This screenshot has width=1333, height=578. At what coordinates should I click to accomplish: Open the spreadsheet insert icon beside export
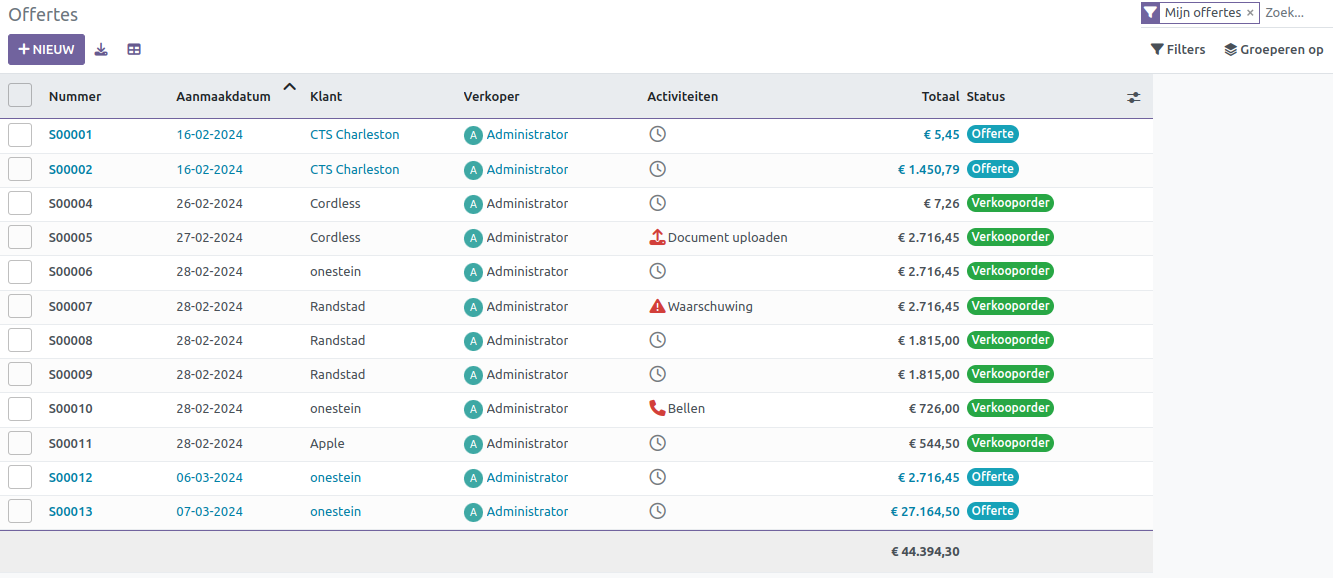click(x=134, y=49)
